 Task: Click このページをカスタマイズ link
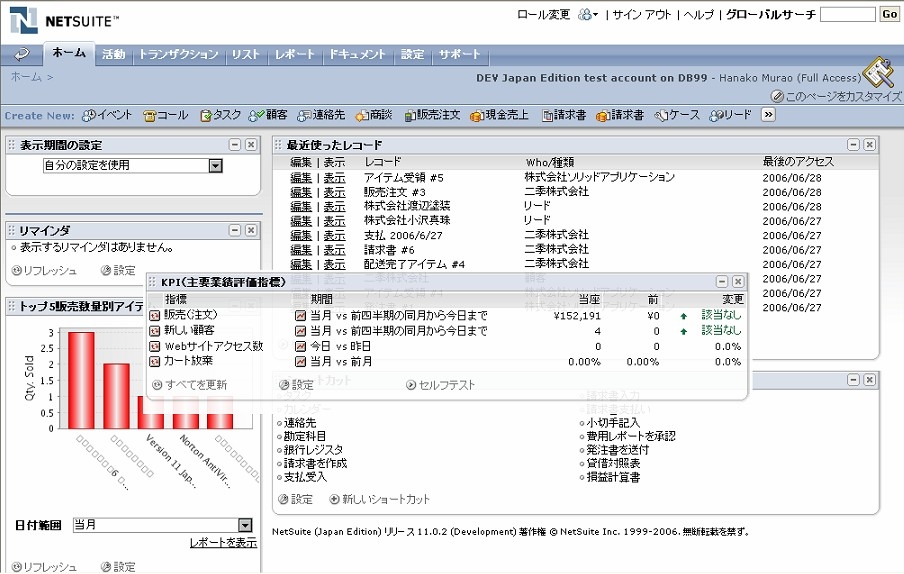pos(837,96)
